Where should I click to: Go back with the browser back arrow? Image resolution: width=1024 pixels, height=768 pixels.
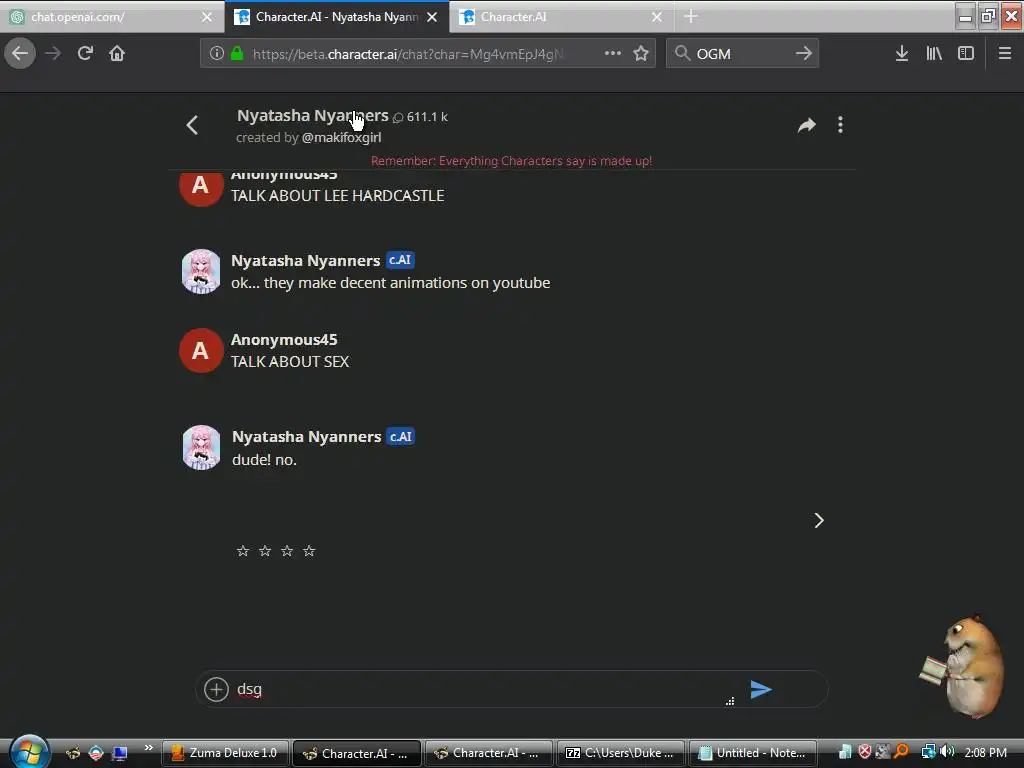[x=20, y=54]
